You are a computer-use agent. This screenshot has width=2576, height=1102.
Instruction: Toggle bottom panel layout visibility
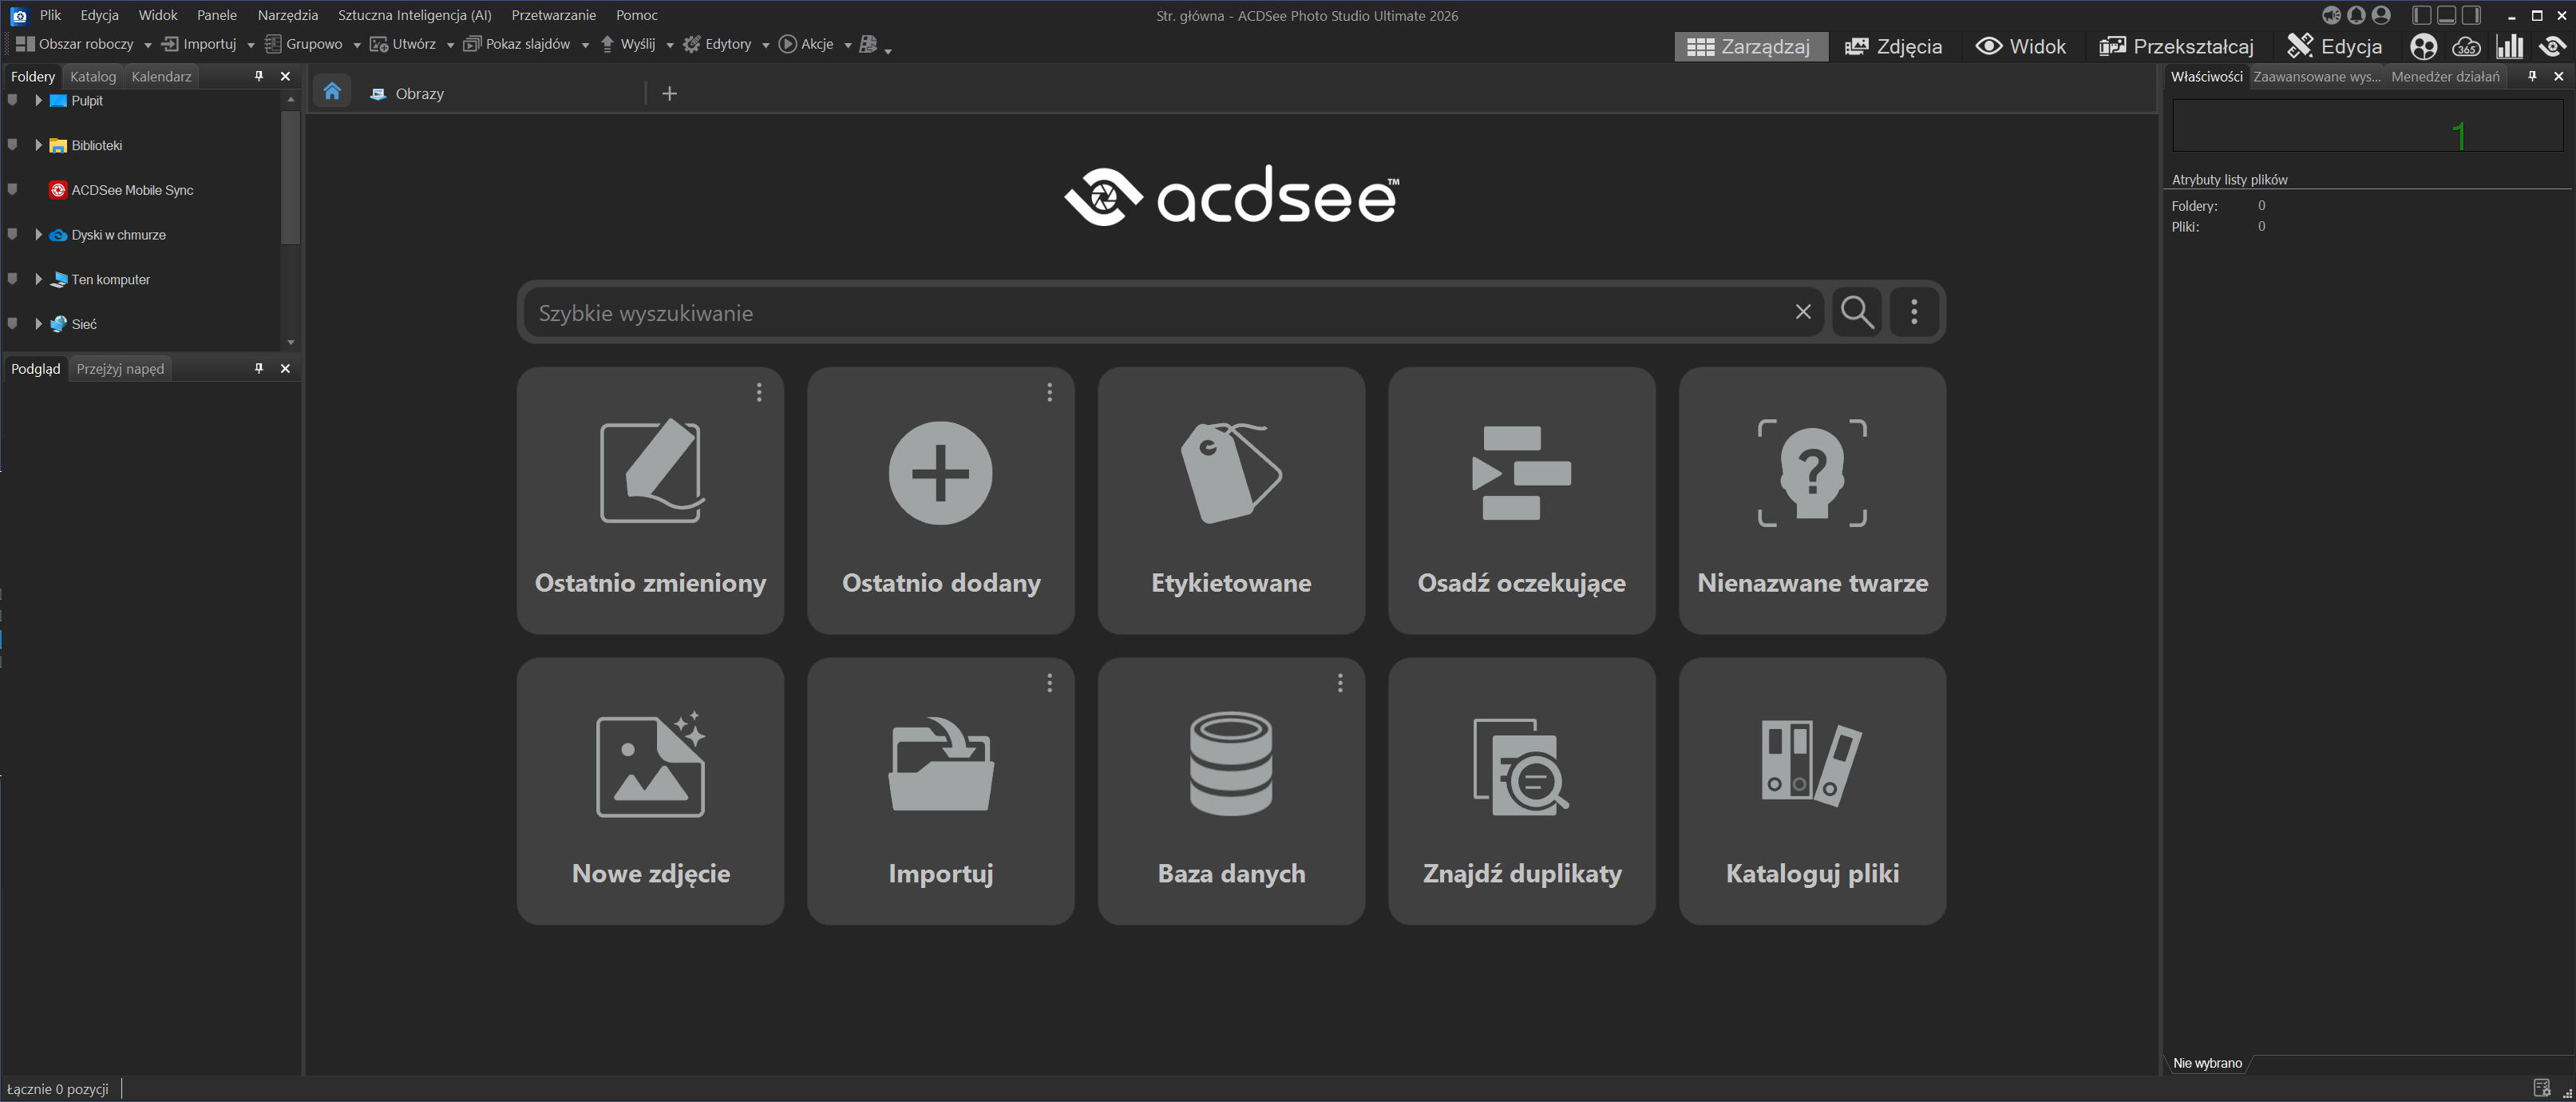click(x=2446, y=15)
